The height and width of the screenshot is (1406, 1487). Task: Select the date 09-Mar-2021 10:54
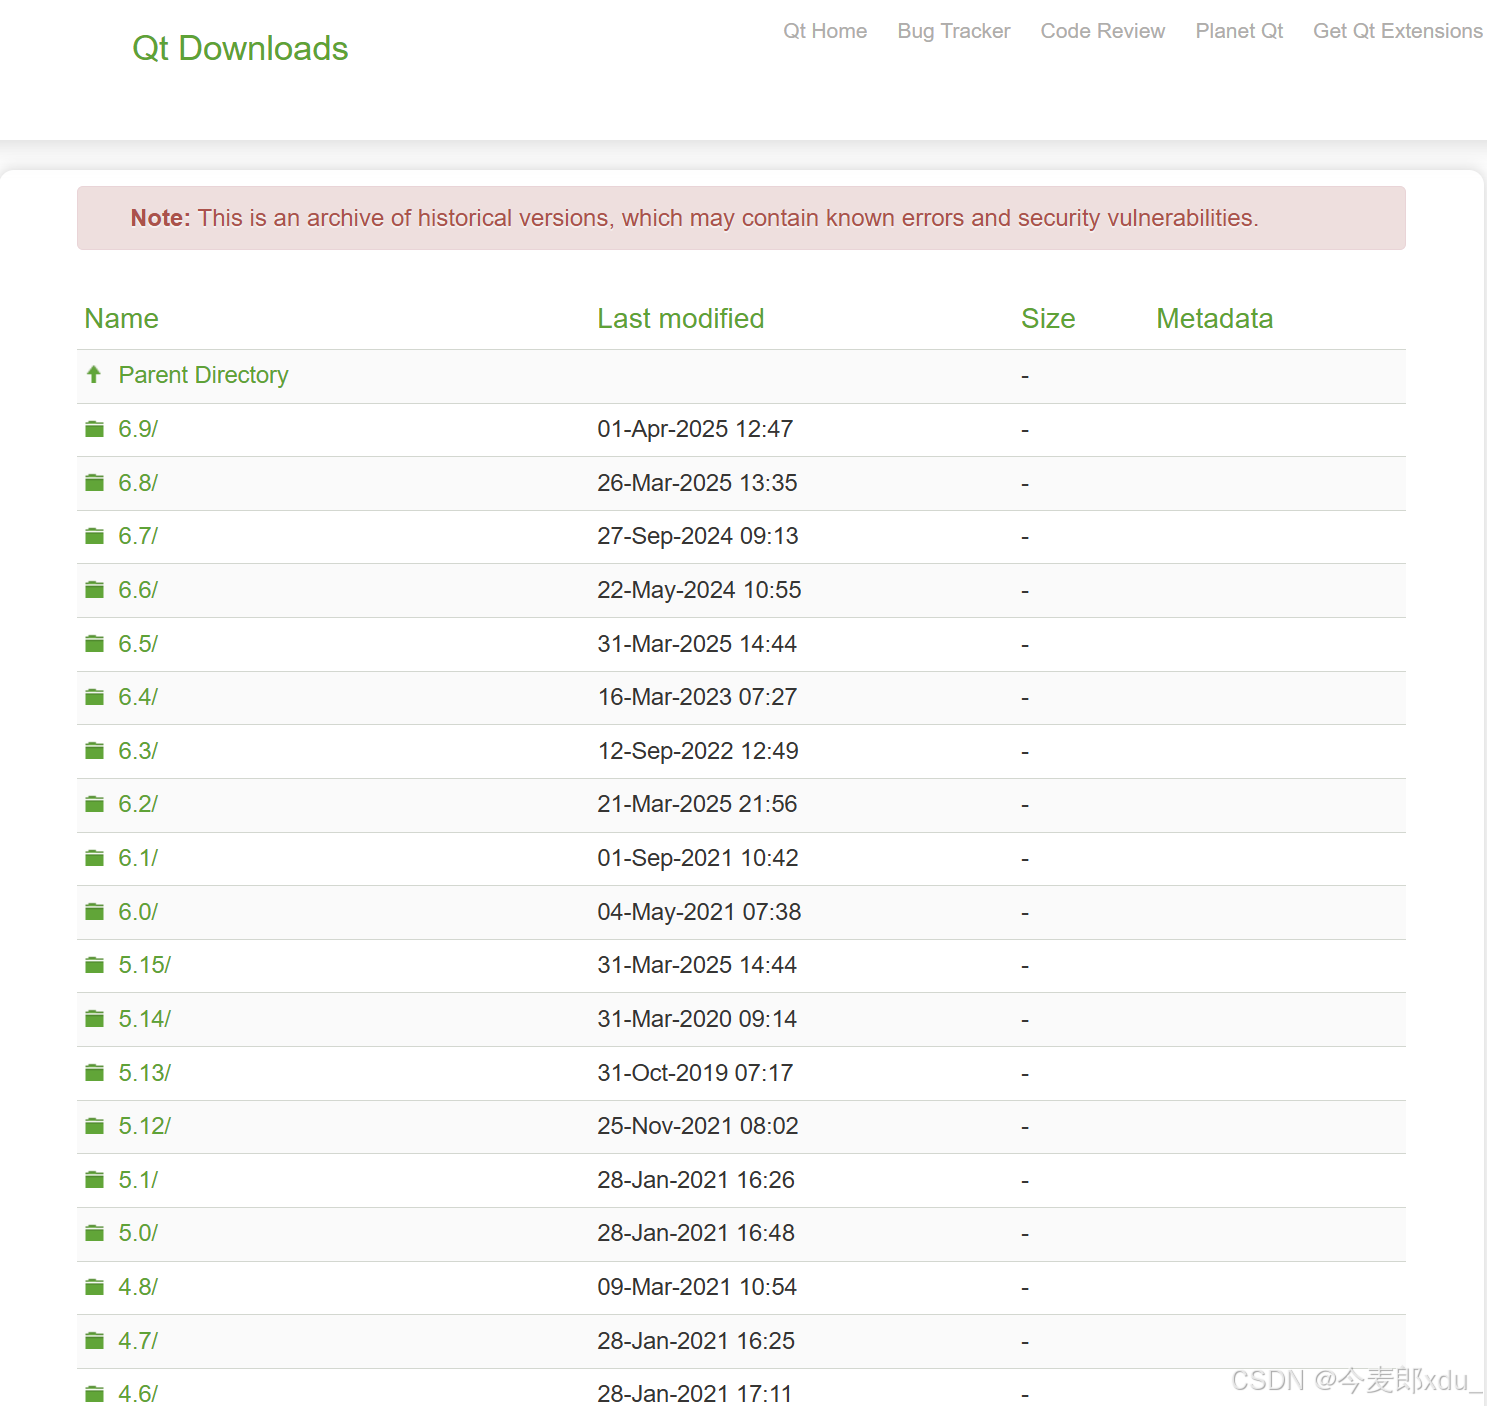697,1287
